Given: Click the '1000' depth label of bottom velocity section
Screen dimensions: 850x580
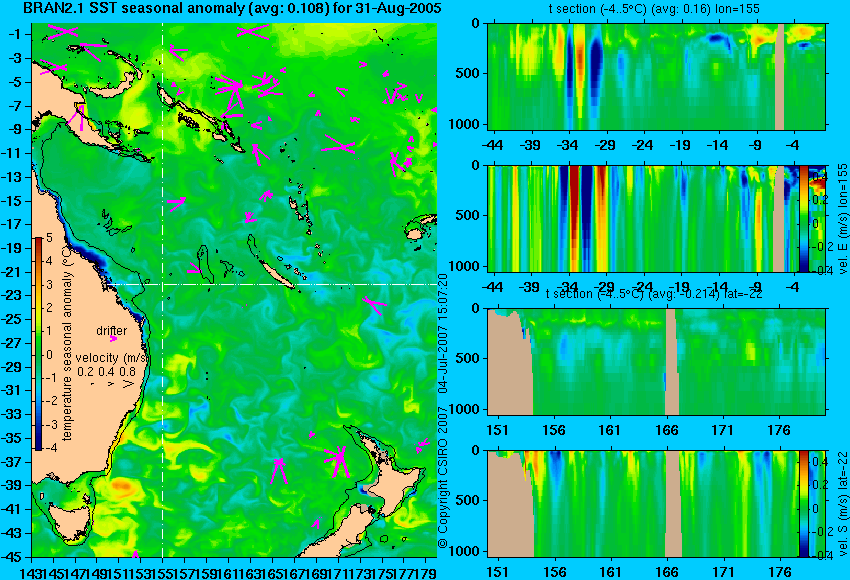Looking at the screenshot, I should click(x=464, y=551).
